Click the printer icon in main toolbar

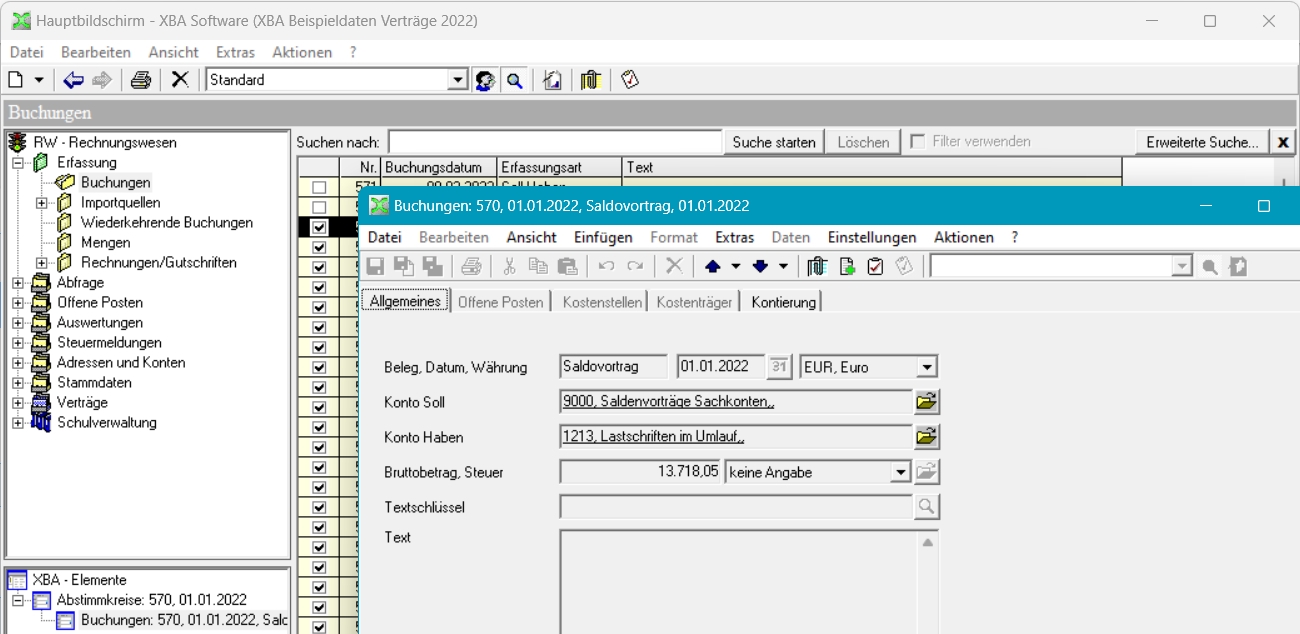[x=141, y=80]
